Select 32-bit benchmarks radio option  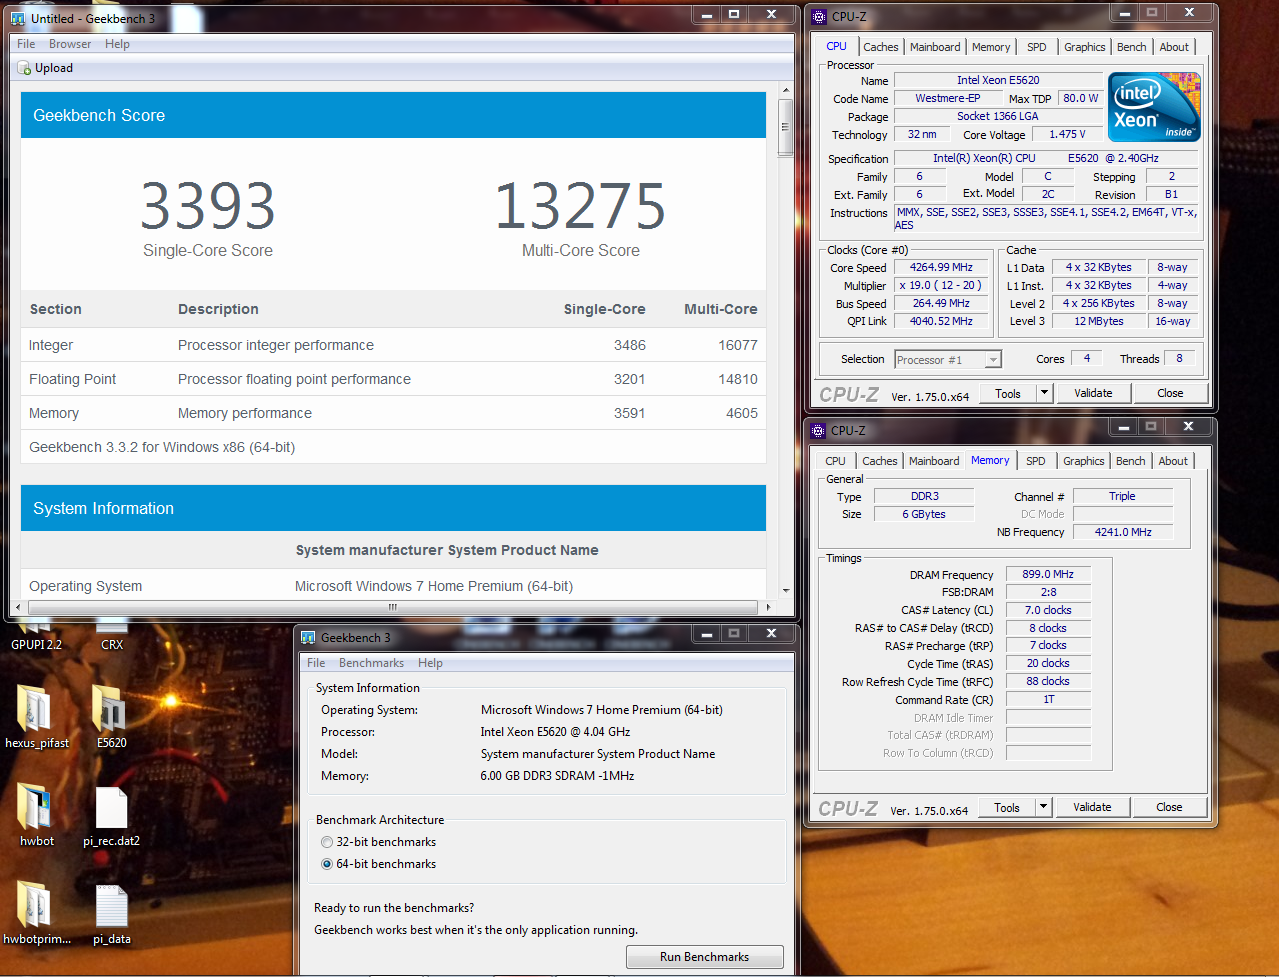pyautogui.click(x=327, y=842)
